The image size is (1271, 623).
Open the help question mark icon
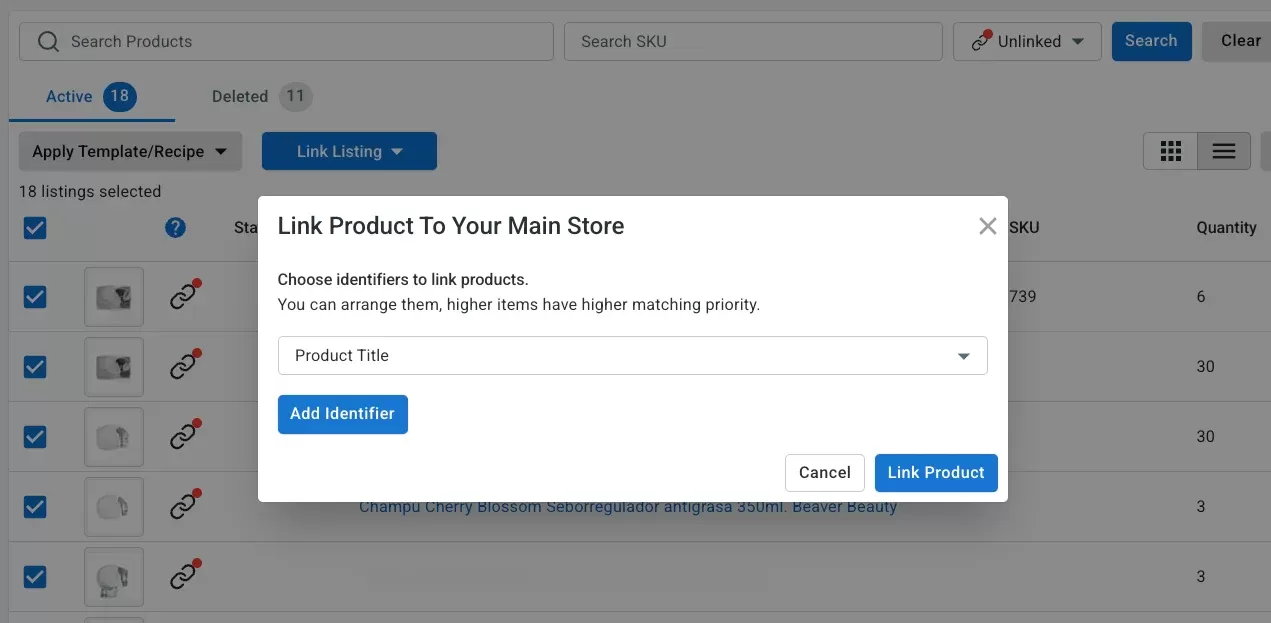point(175,227)
